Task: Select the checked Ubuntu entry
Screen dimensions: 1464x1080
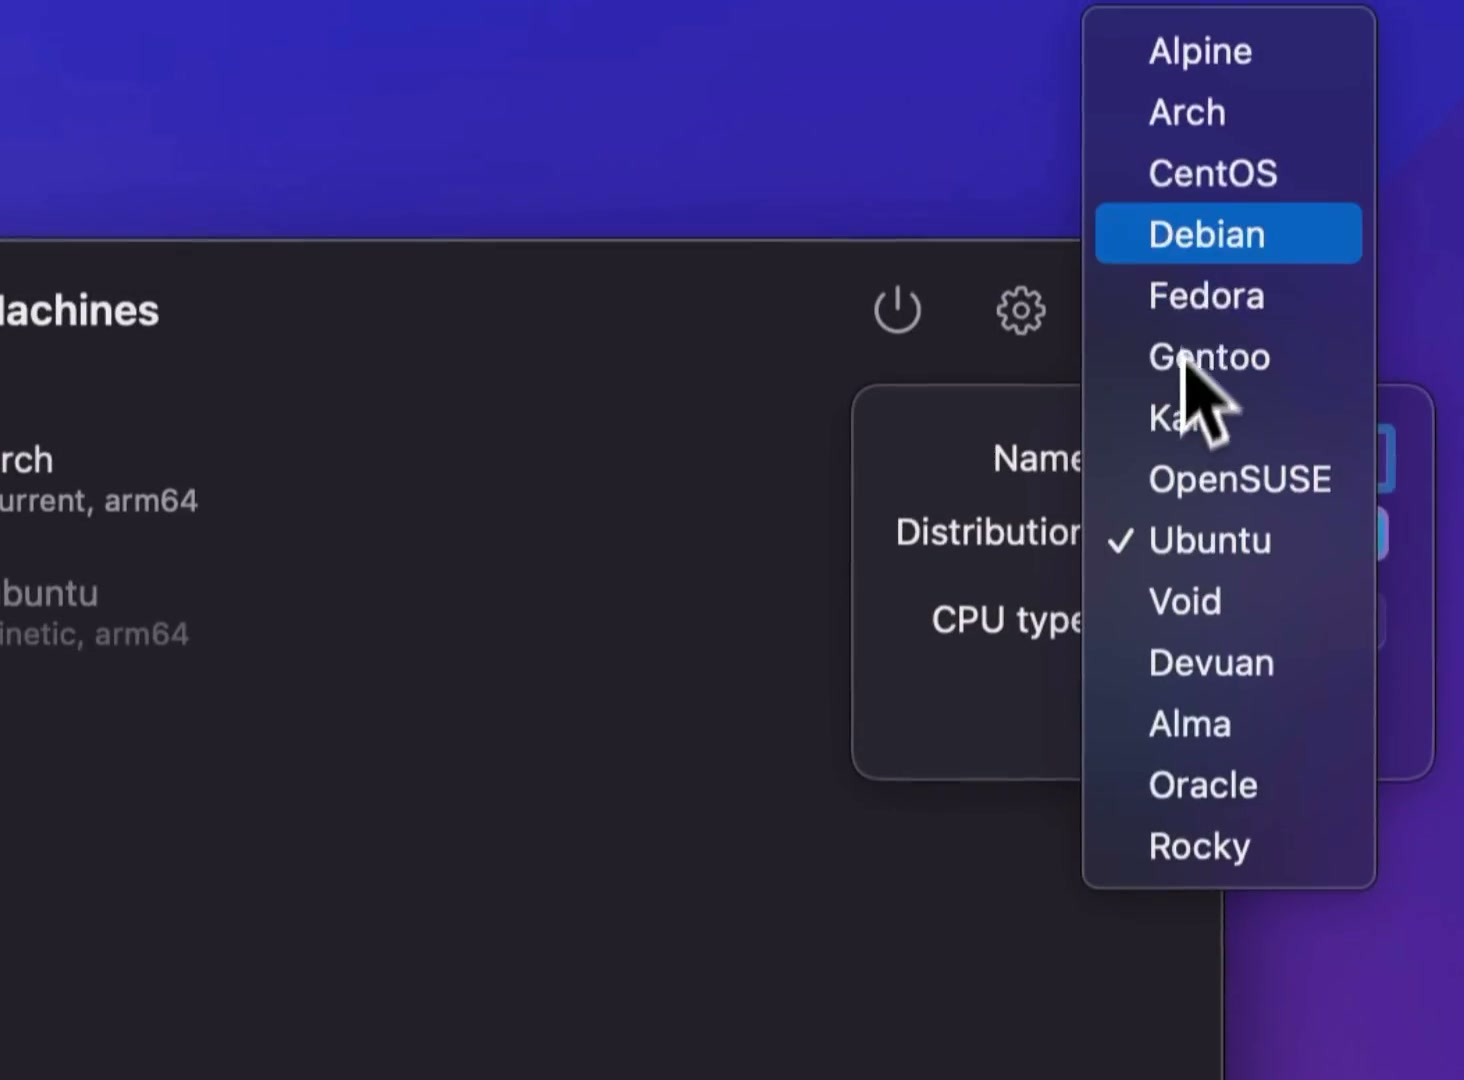Action: click(1228, 540)
